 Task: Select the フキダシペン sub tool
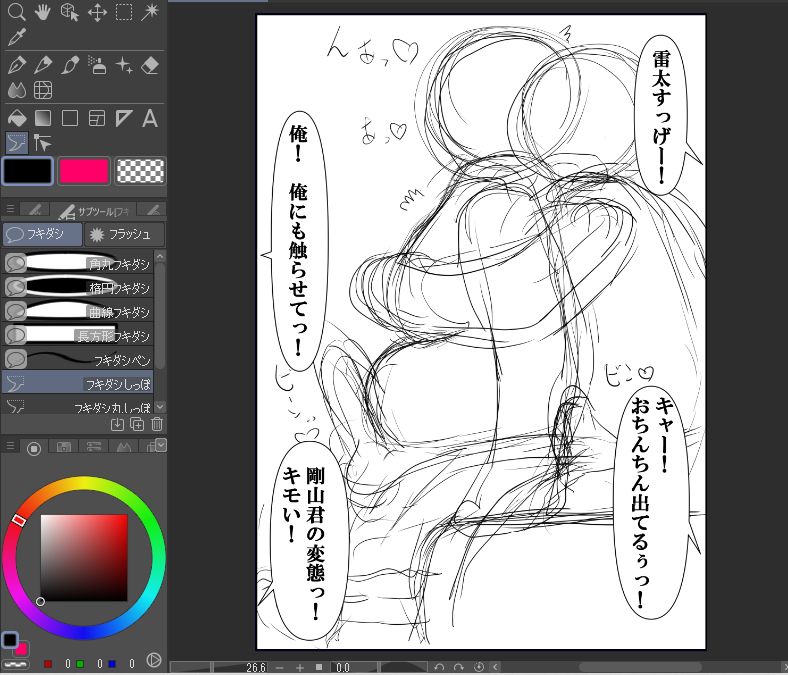78,359
